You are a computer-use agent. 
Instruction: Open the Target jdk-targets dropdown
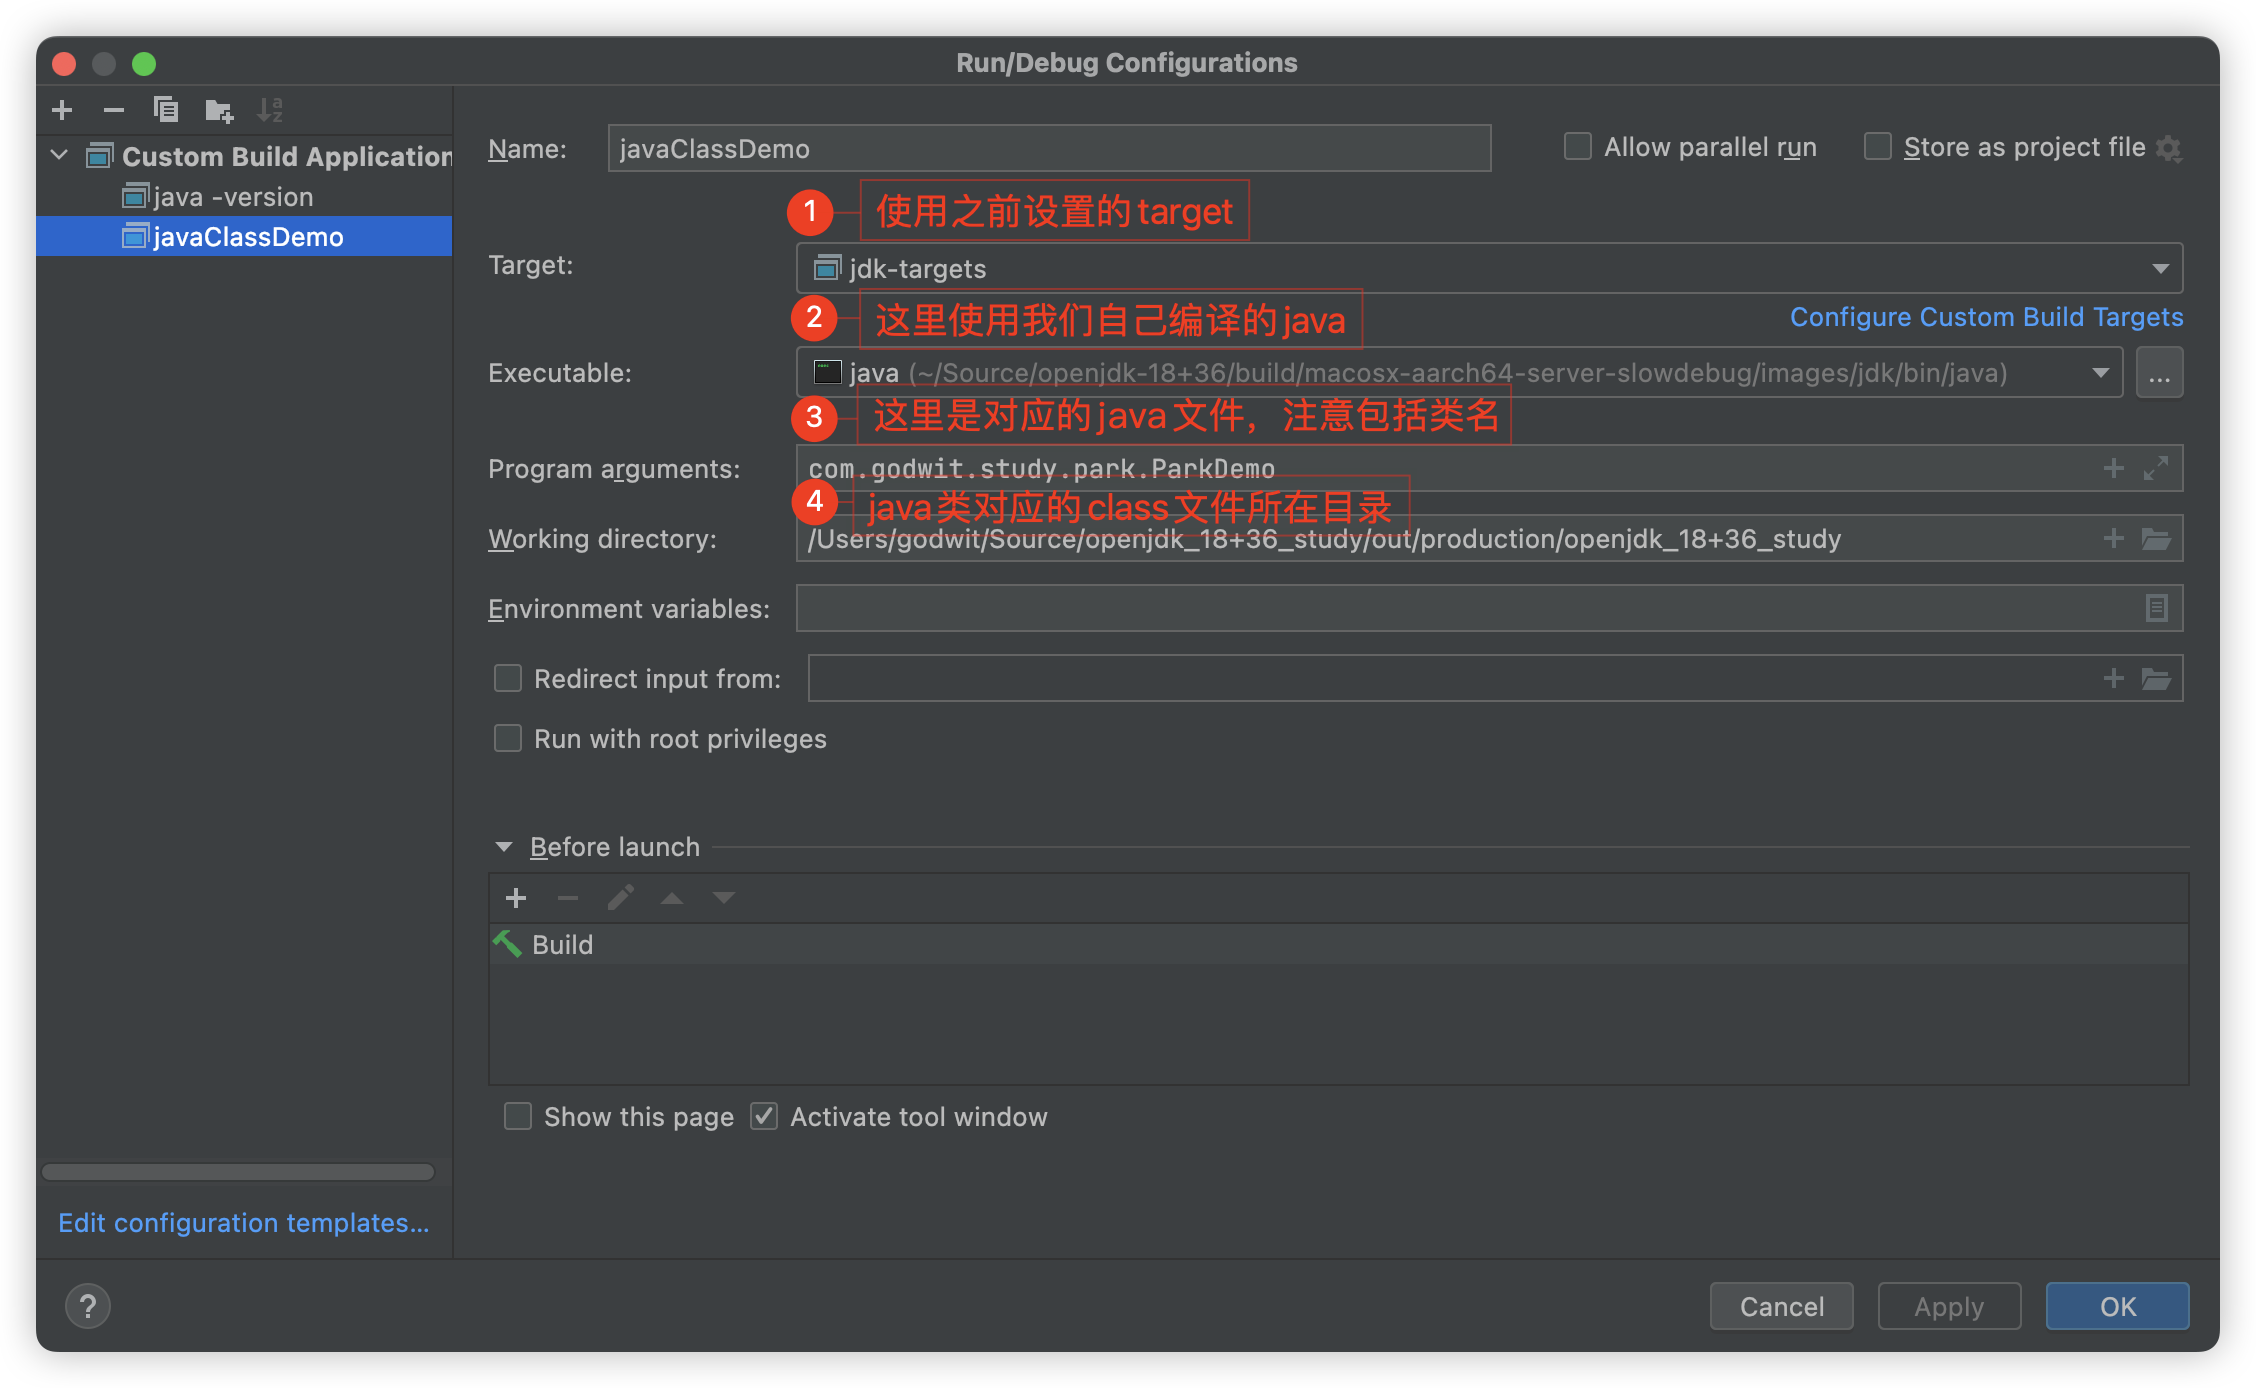point(2160,268)
